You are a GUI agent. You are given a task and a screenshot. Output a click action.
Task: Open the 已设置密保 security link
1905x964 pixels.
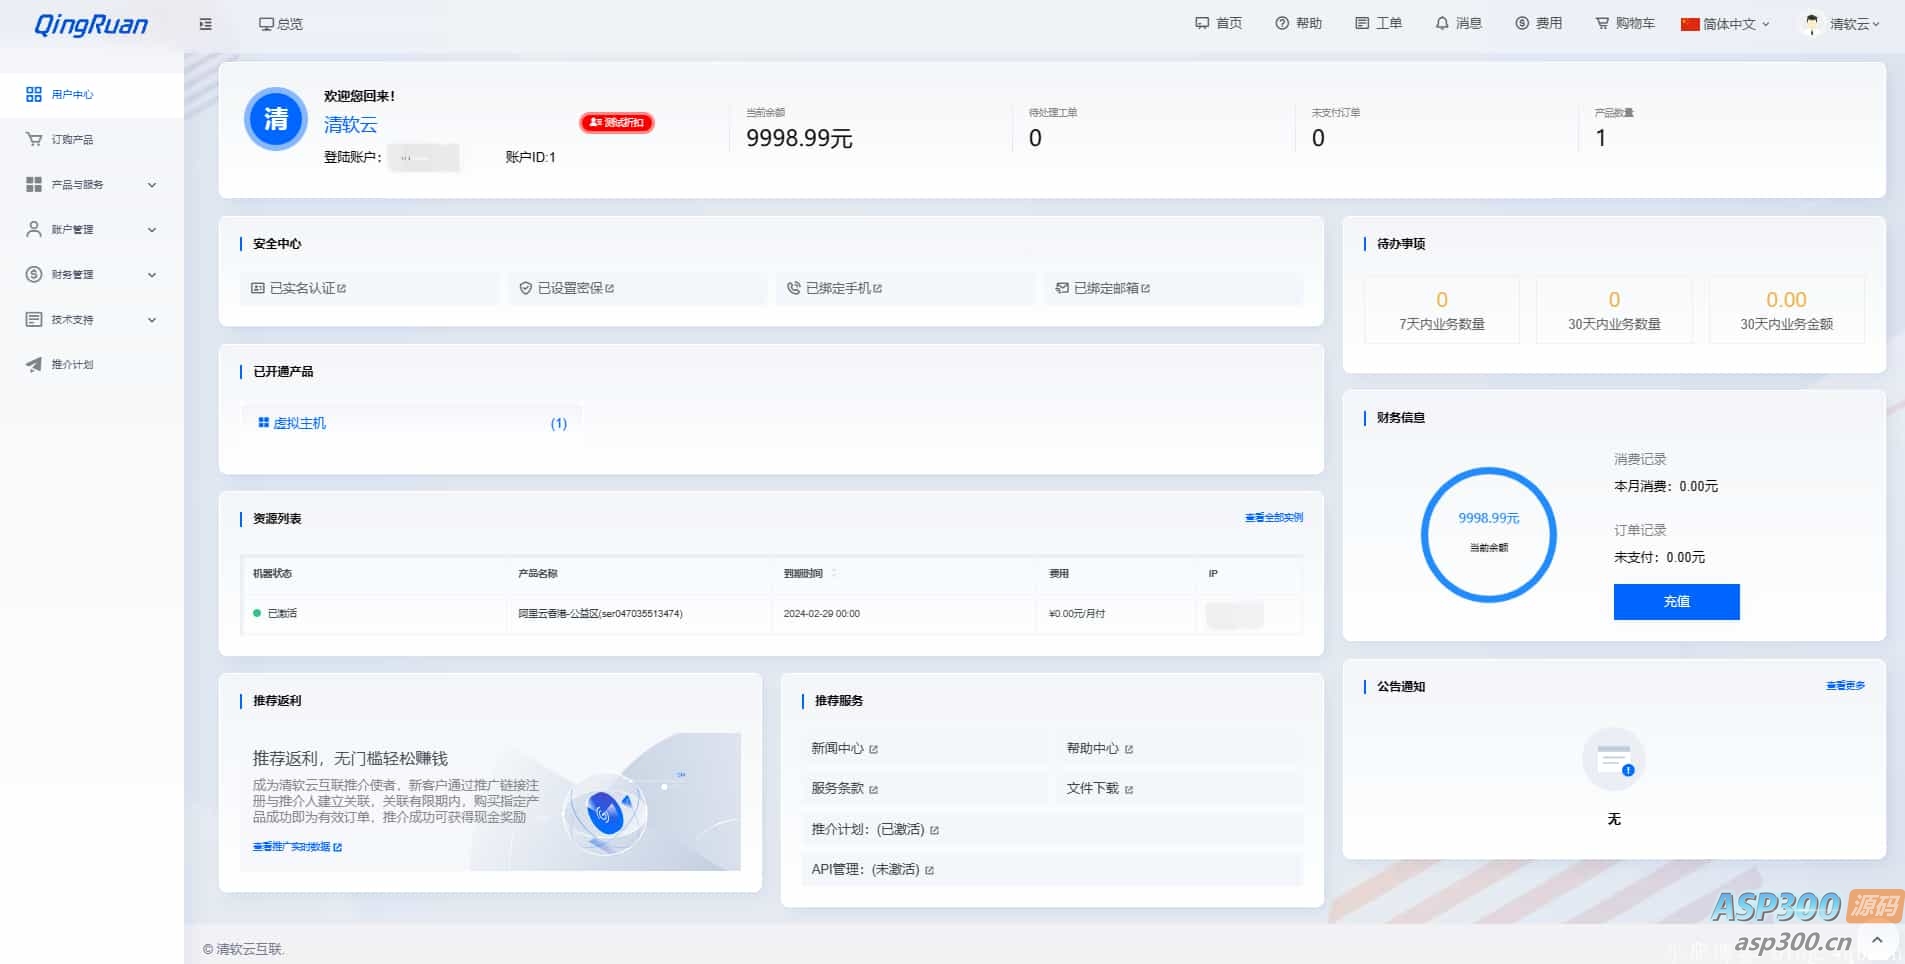(637, 288)
